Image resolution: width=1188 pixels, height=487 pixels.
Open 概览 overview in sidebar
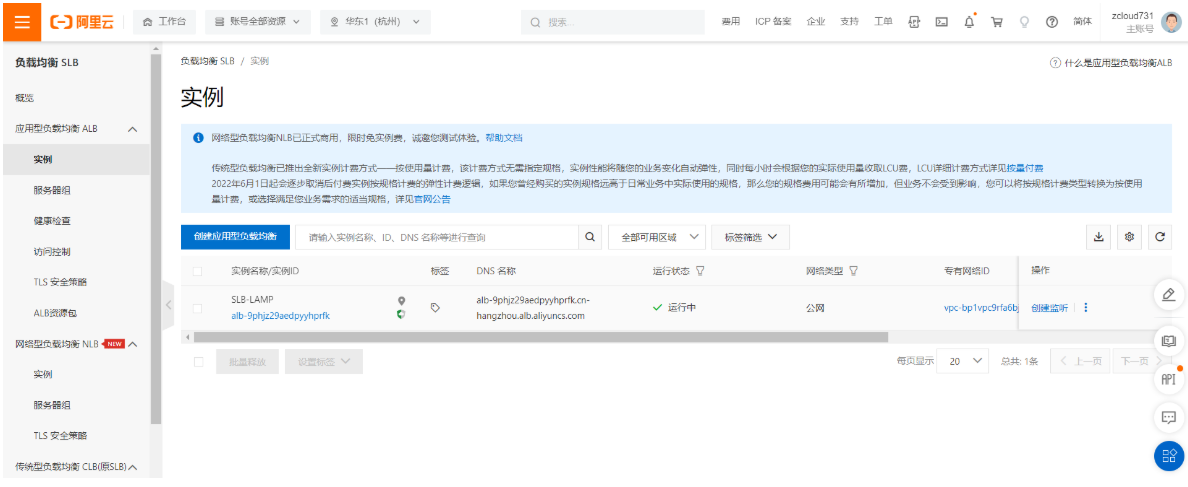(24, 98)
